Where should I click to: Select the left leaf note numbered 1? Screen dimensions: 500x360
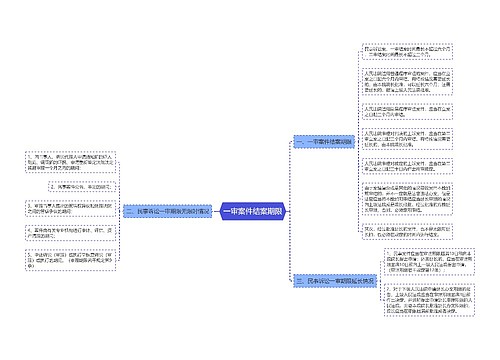(x=70, y=162)
